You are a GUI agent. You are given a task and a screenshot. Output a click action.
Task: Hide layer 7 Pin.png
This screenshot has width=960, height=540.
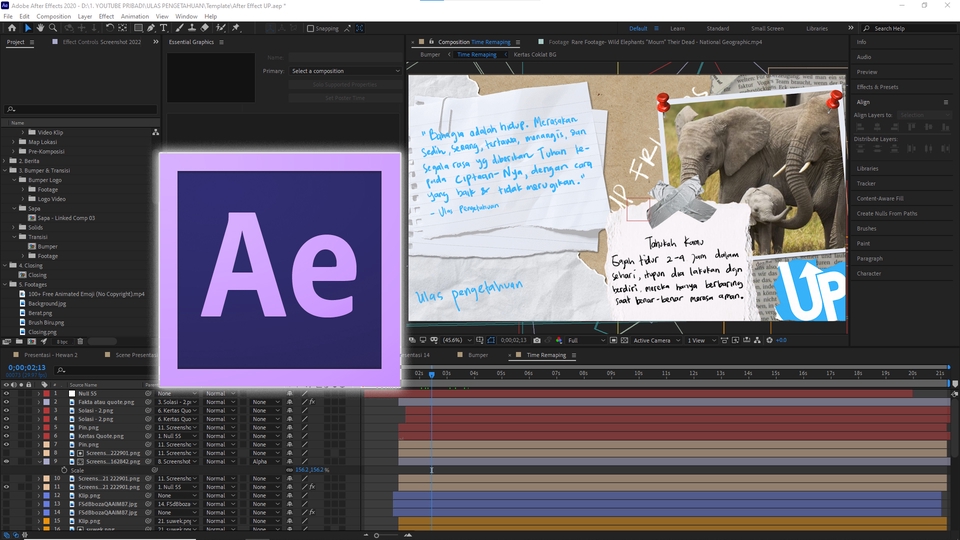tap(6, 444)
